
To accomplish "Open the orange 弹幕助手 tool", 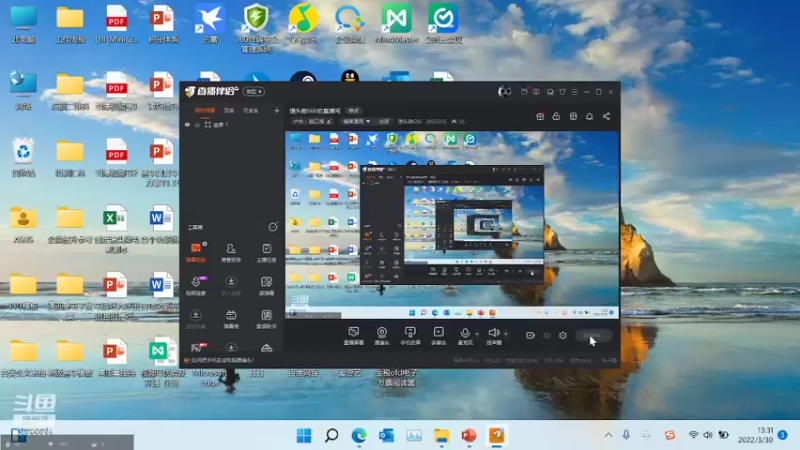I will click(x=196, y=253).
